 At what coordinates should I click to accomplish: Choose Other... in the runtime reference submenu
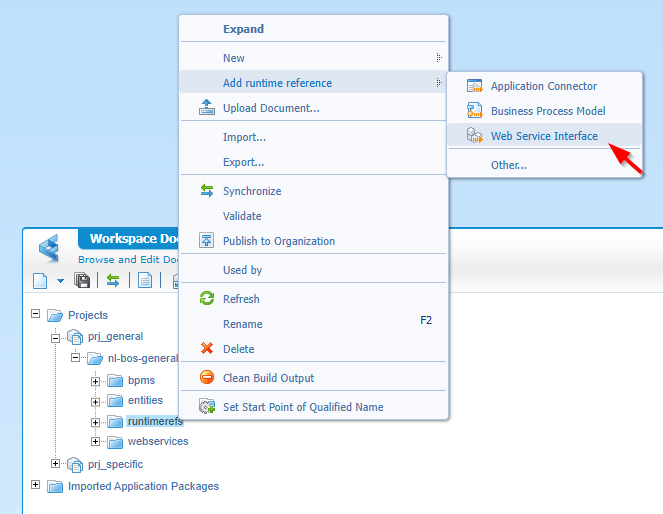click(x=508, y=165)
